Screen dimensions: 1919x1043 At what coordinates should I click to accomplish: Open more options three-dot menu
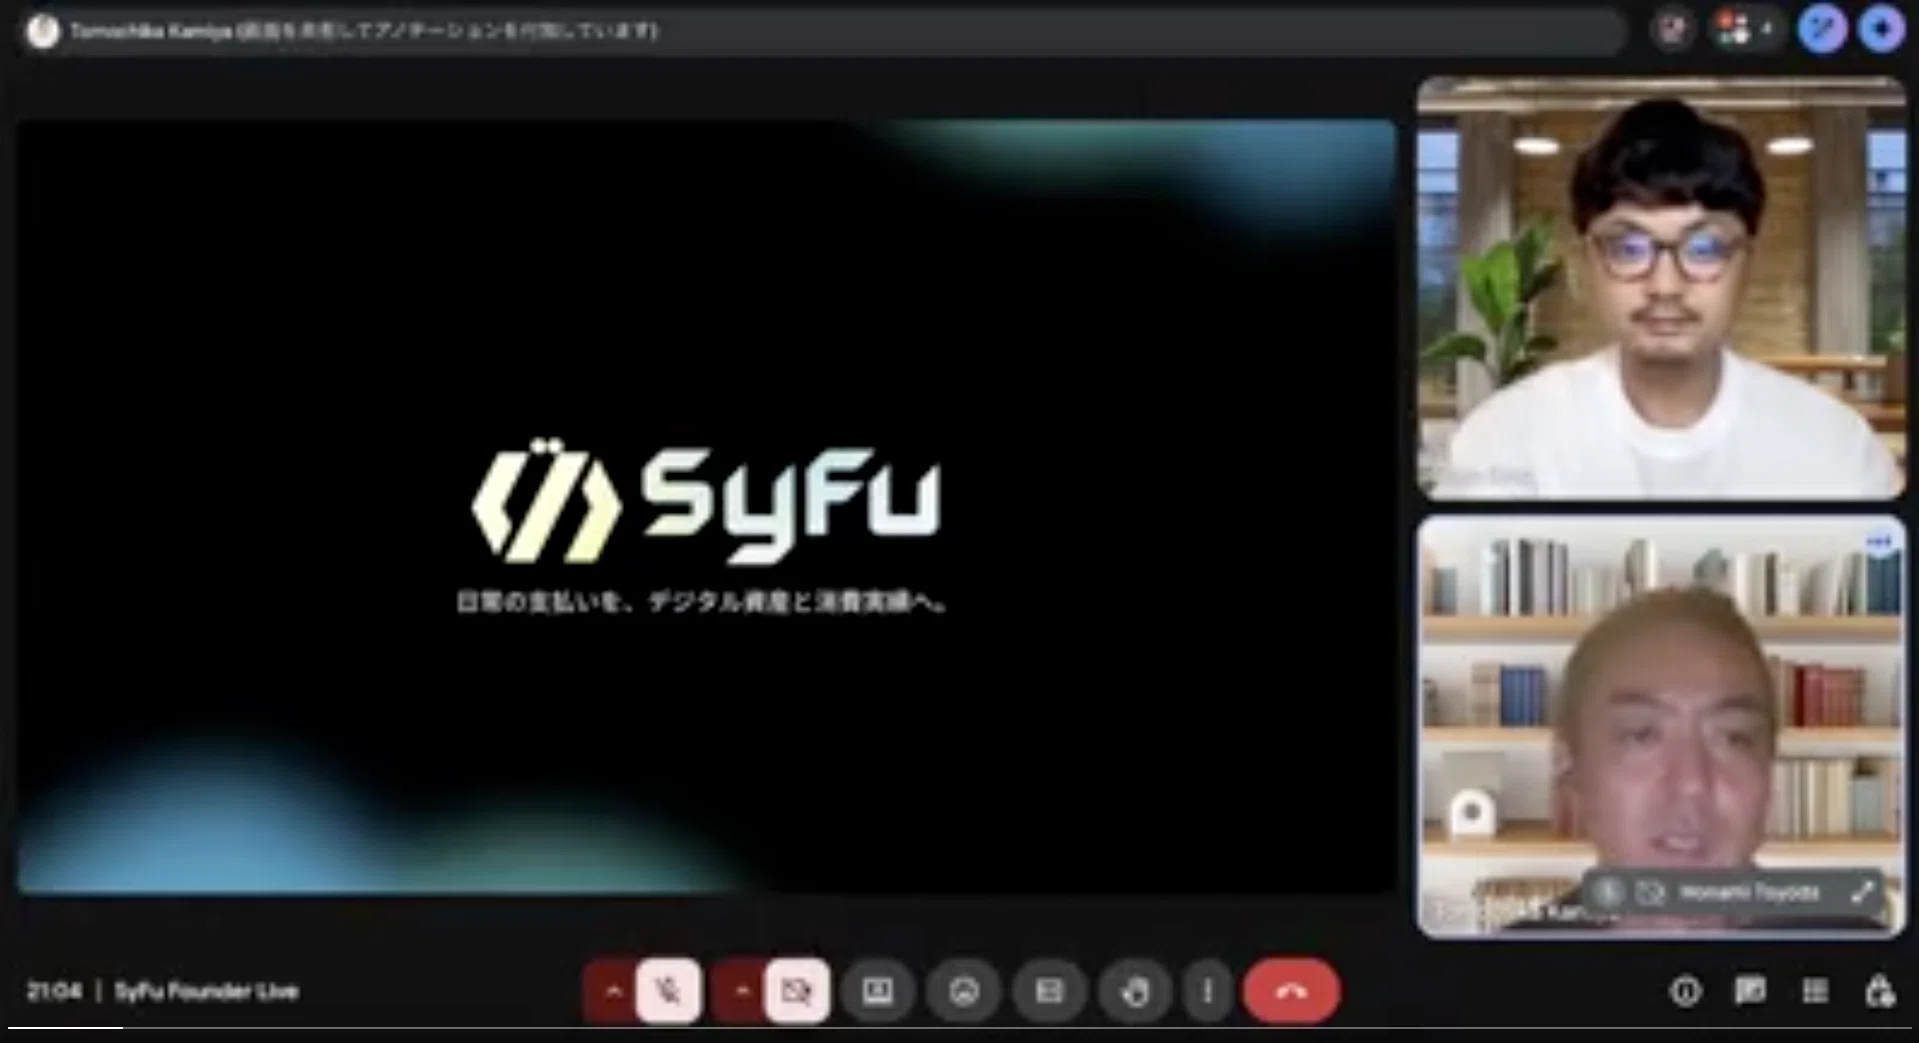click(1208, 991)
